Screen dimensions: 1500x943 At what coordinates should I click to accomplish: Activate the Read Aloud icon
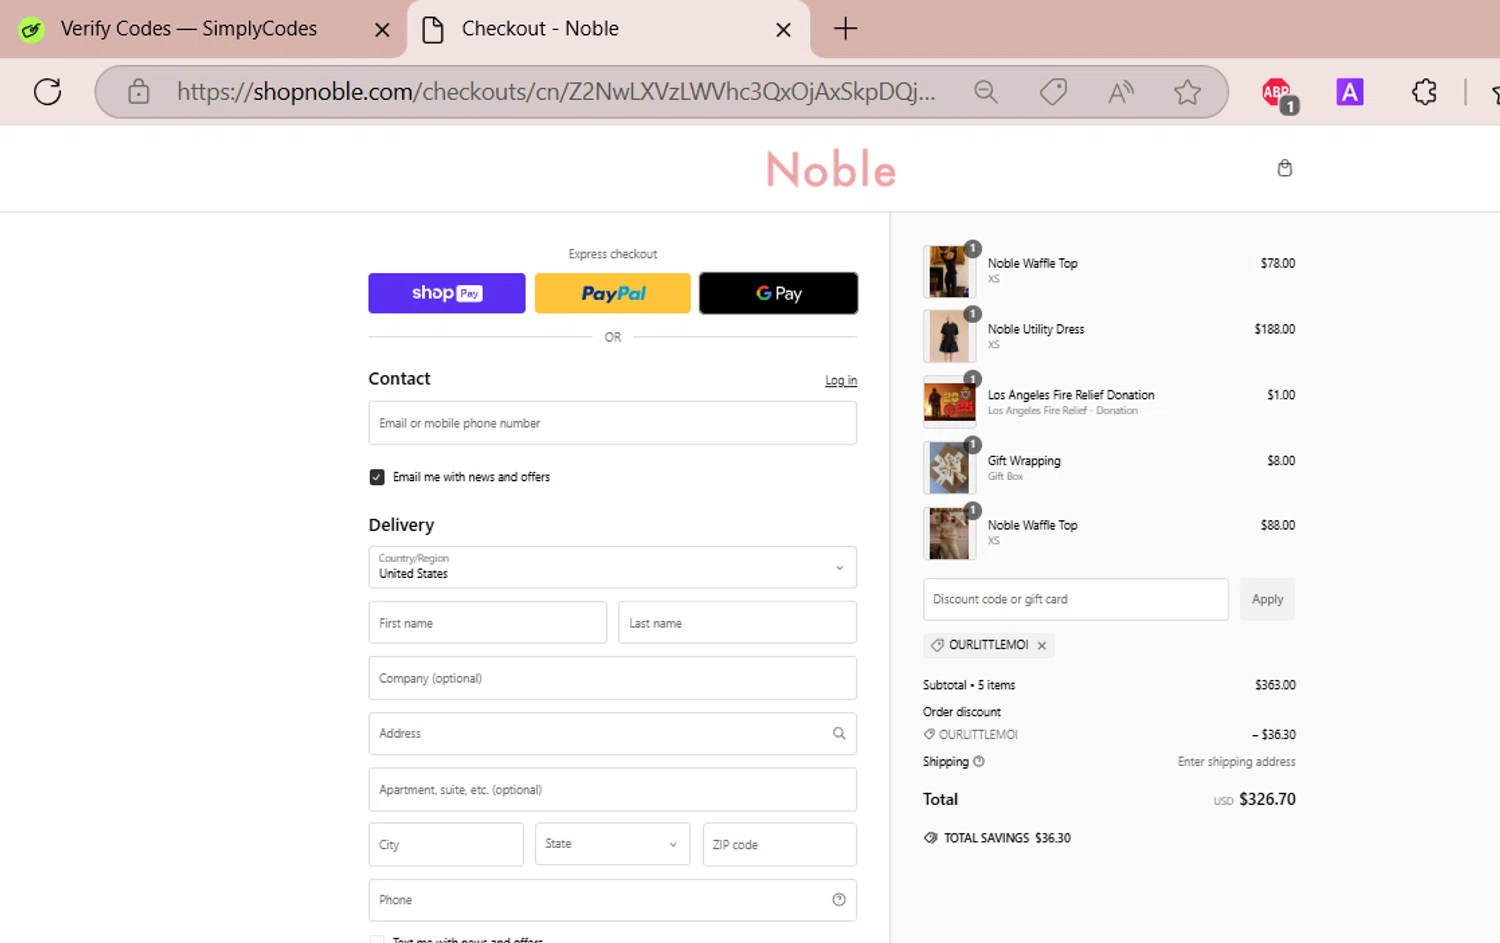point(1121,92)
